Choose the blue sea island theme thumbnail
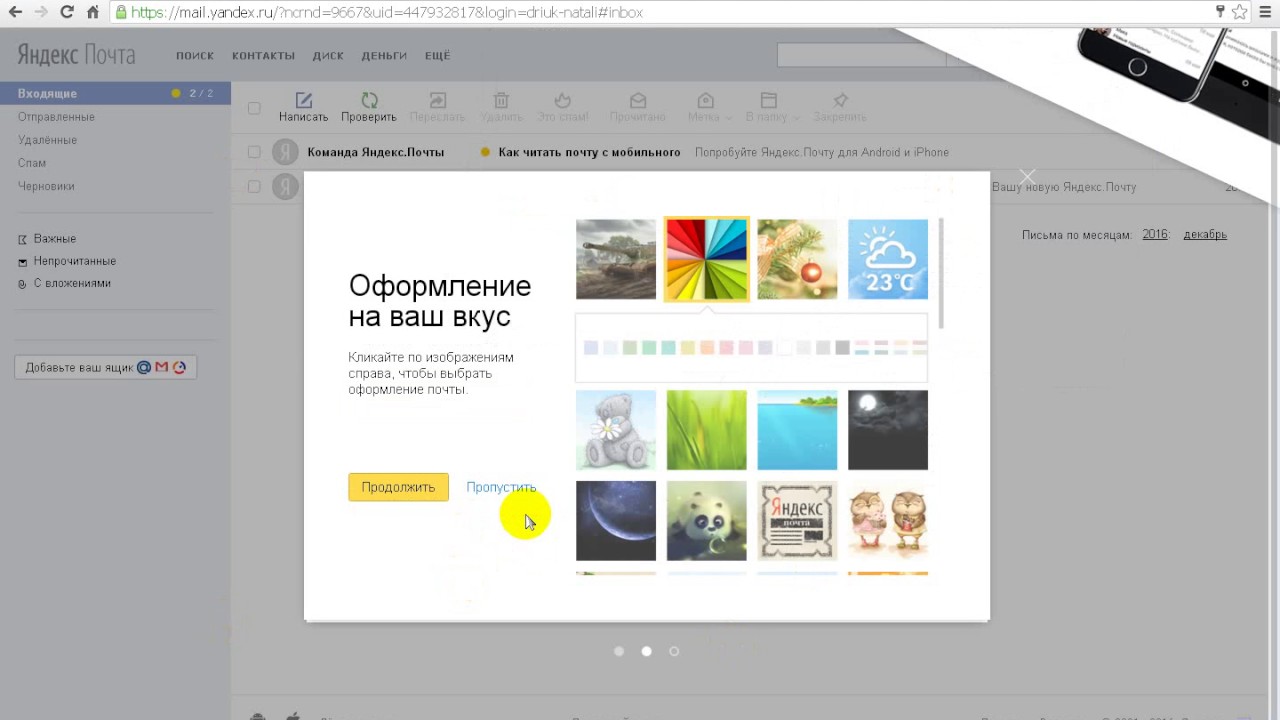 click(797, 430)
